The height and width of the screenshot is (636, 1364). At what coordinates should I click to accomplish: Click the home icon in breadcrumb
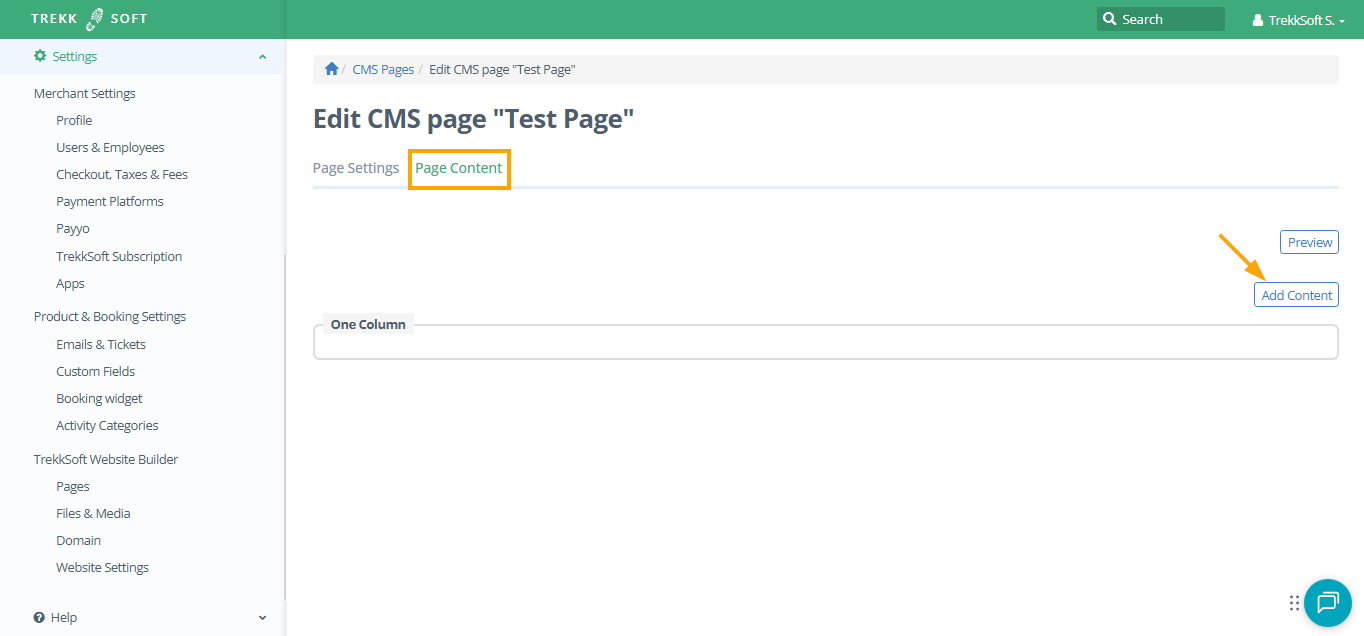[x=332, y=69]
